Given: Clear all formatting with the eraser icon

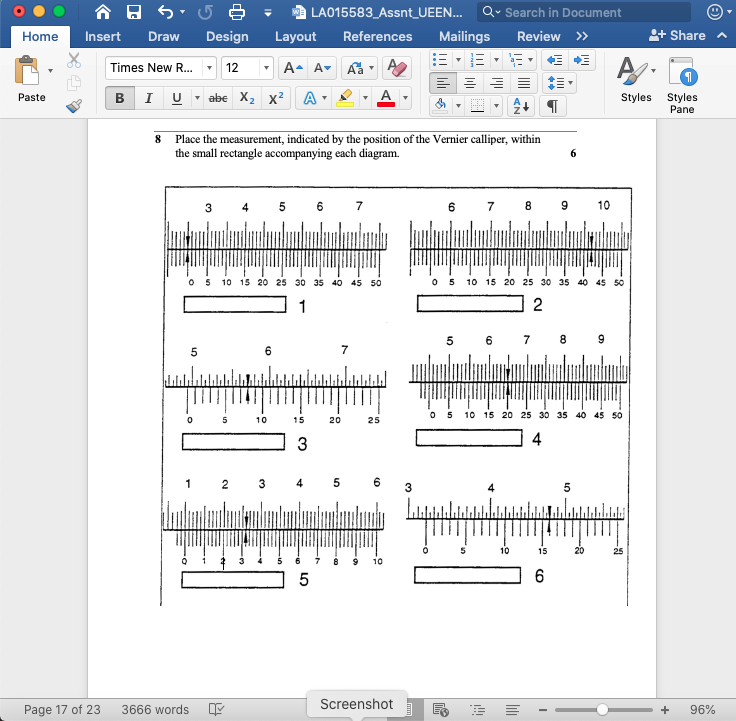Looking at the screenshot, I should [397, 68].
